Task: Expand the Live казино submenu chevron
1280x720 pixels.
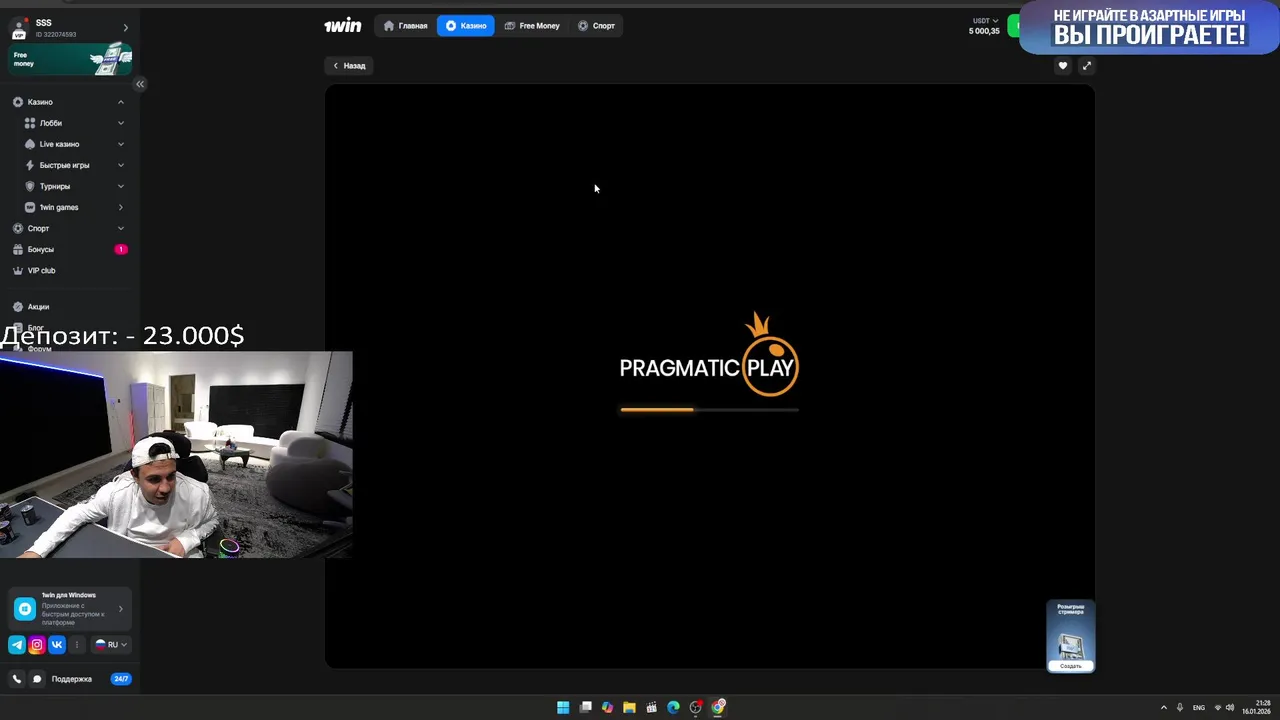Action: point(121,144)
